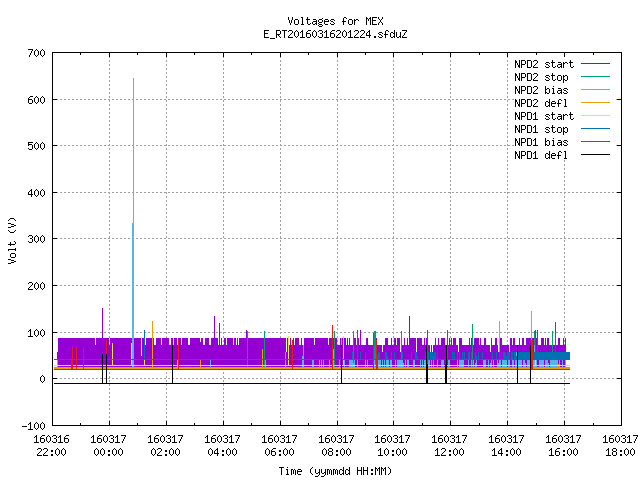640x480 pixels.
Task: Click the file name E_RT20160316201224.sfduZ subtitle
Action: coord(336,34)
